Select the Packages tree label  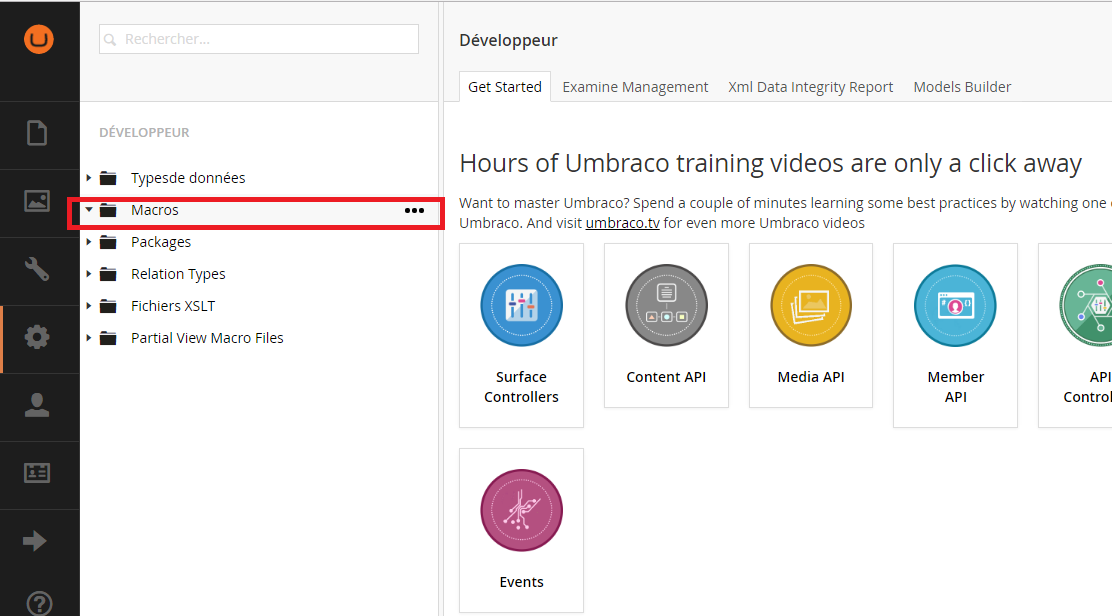[161, 242]
